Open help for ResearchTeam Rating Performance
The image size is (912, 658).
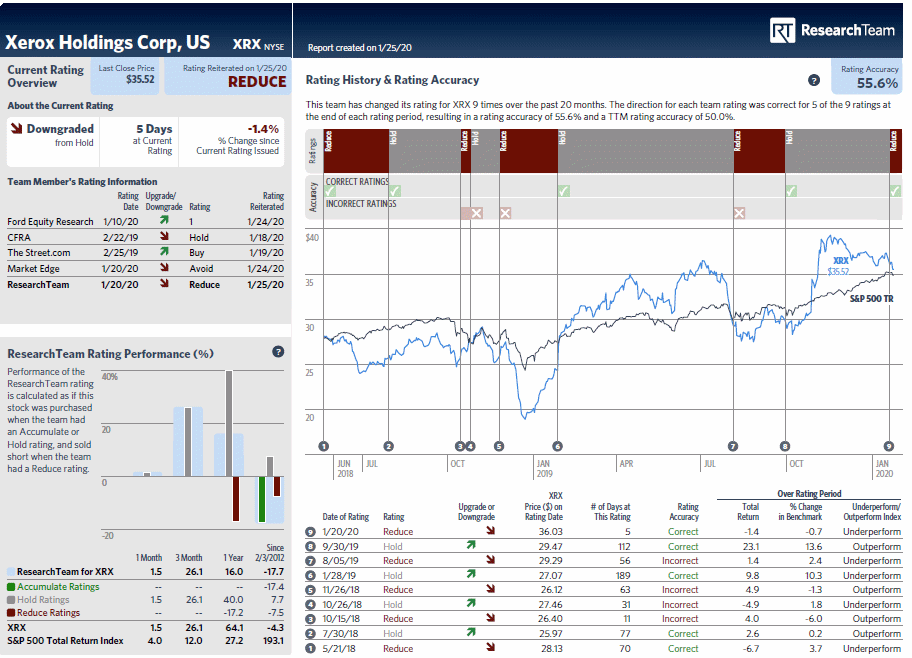pos(278,351)
